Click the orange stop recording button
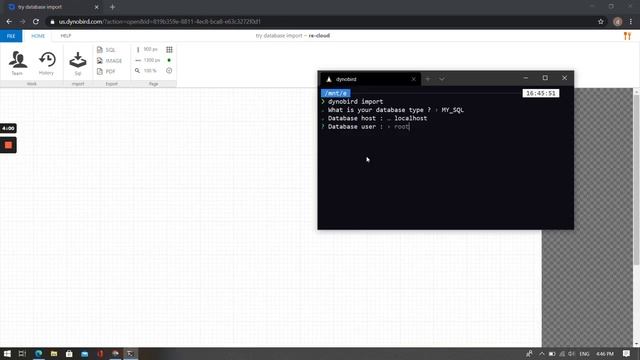The width and height of the screenshot is (640, 360). (x=8, y=145)
